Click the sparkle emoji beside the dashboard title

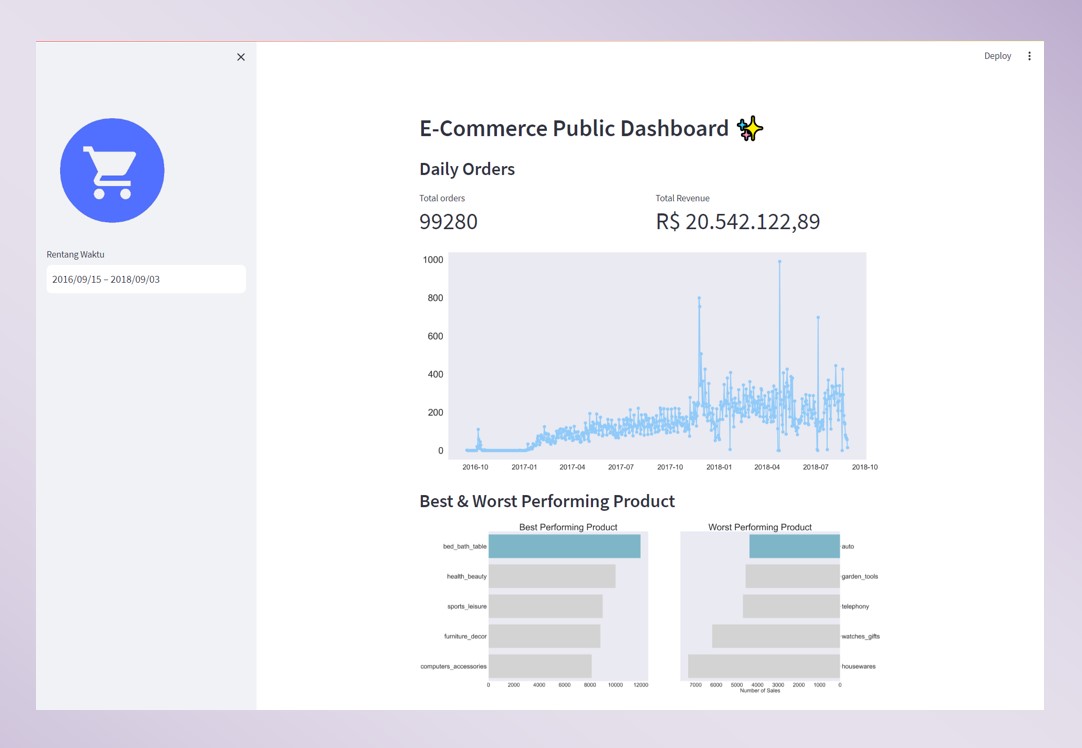point(750,128)
